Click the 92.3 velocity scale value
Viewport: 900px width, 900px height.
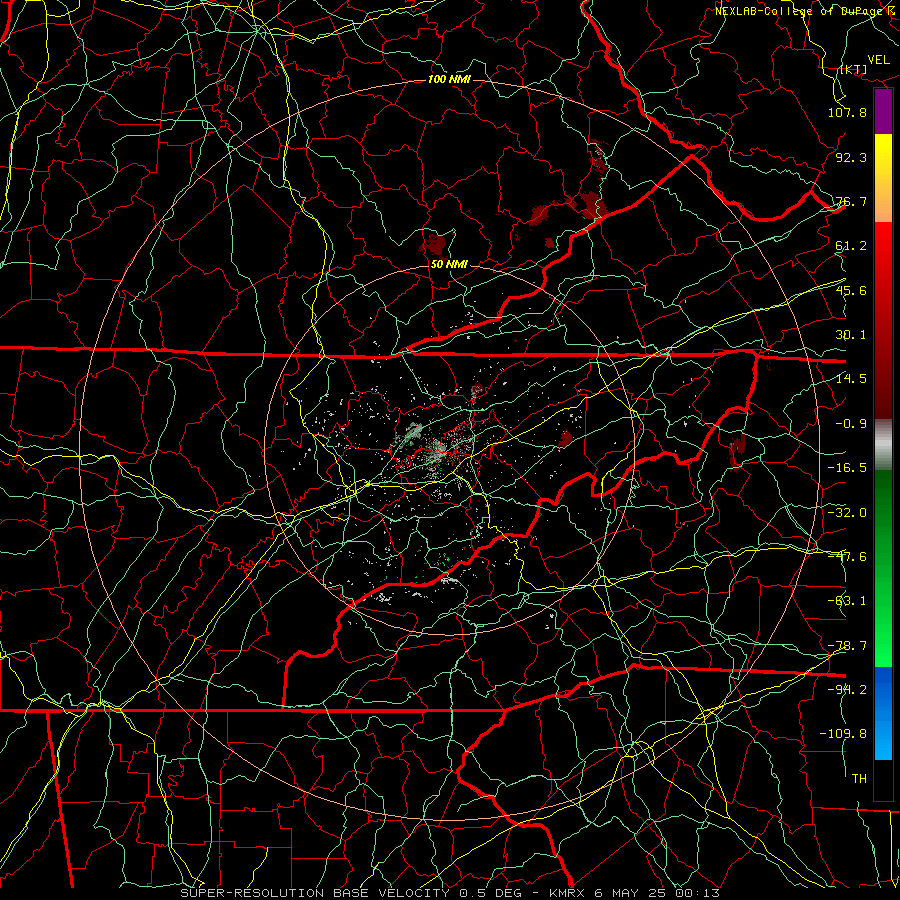[851, 157]
